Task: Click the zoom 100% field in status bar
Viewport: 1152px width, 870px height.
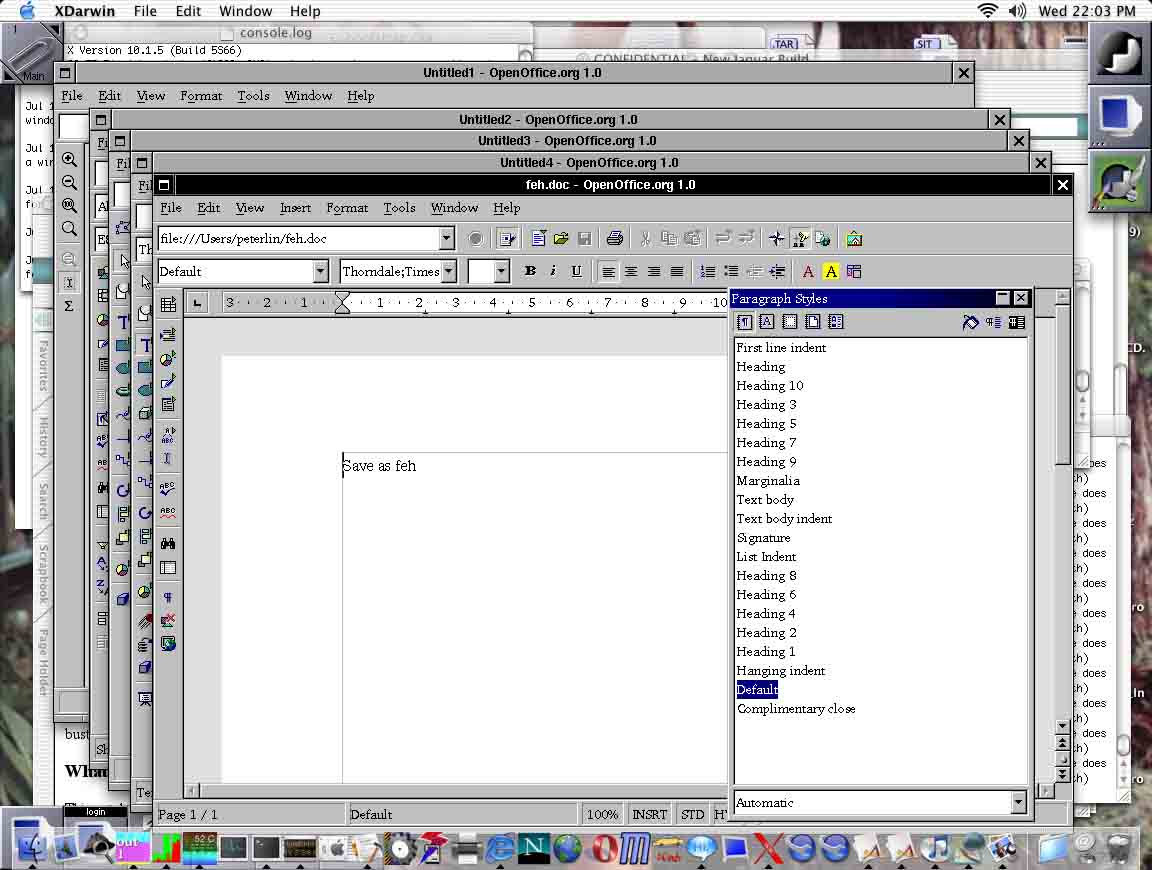Action: 602,814
